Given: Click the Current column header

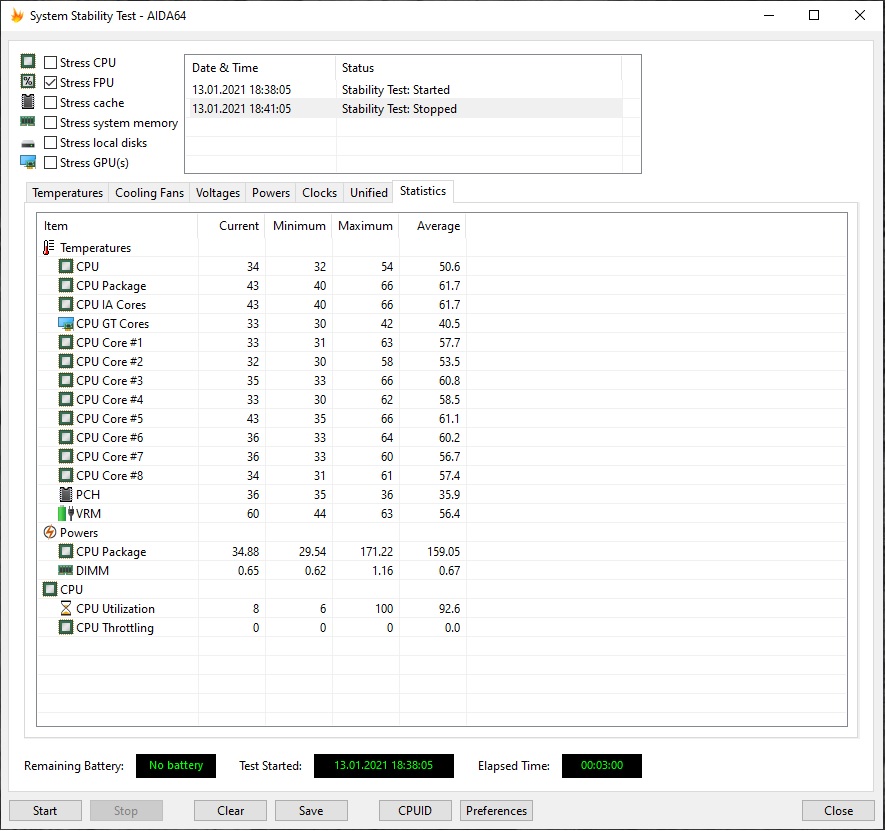Looking at the screenshot, I should [231, 226].
